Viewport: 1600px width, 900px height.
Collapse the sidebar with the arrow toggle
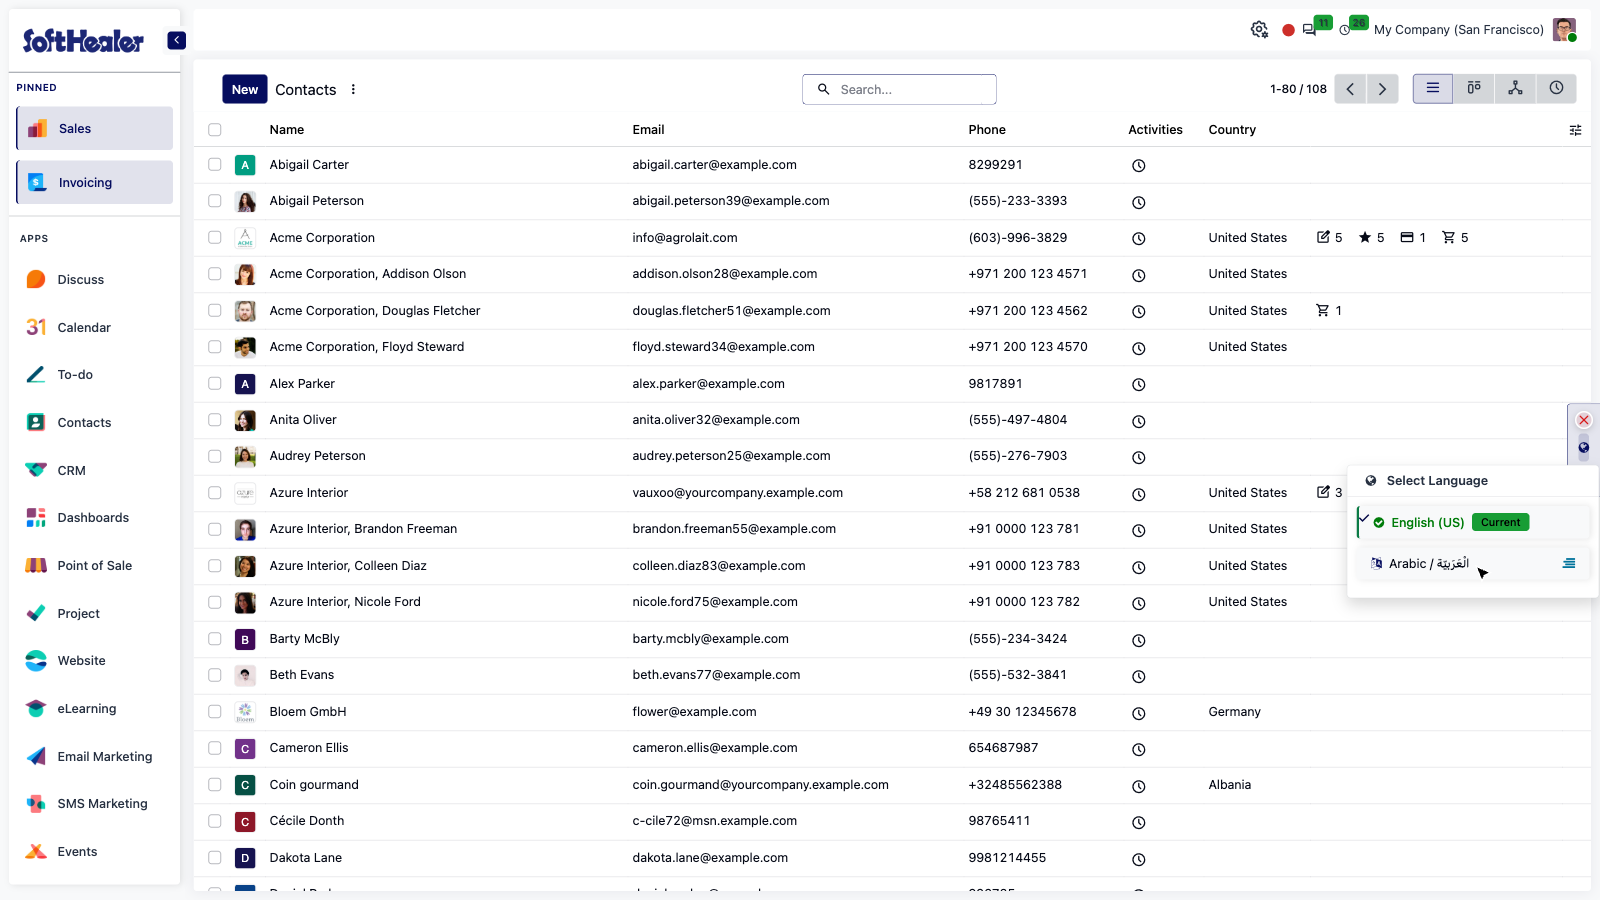click(176, 40)
